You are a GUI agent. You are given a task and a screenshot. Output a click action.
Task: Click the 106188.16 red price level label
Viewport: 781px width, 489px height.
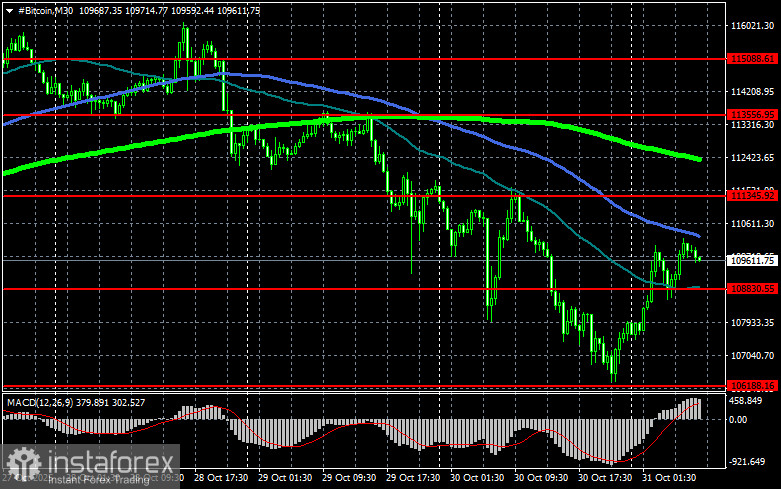[x=753, y=385]
